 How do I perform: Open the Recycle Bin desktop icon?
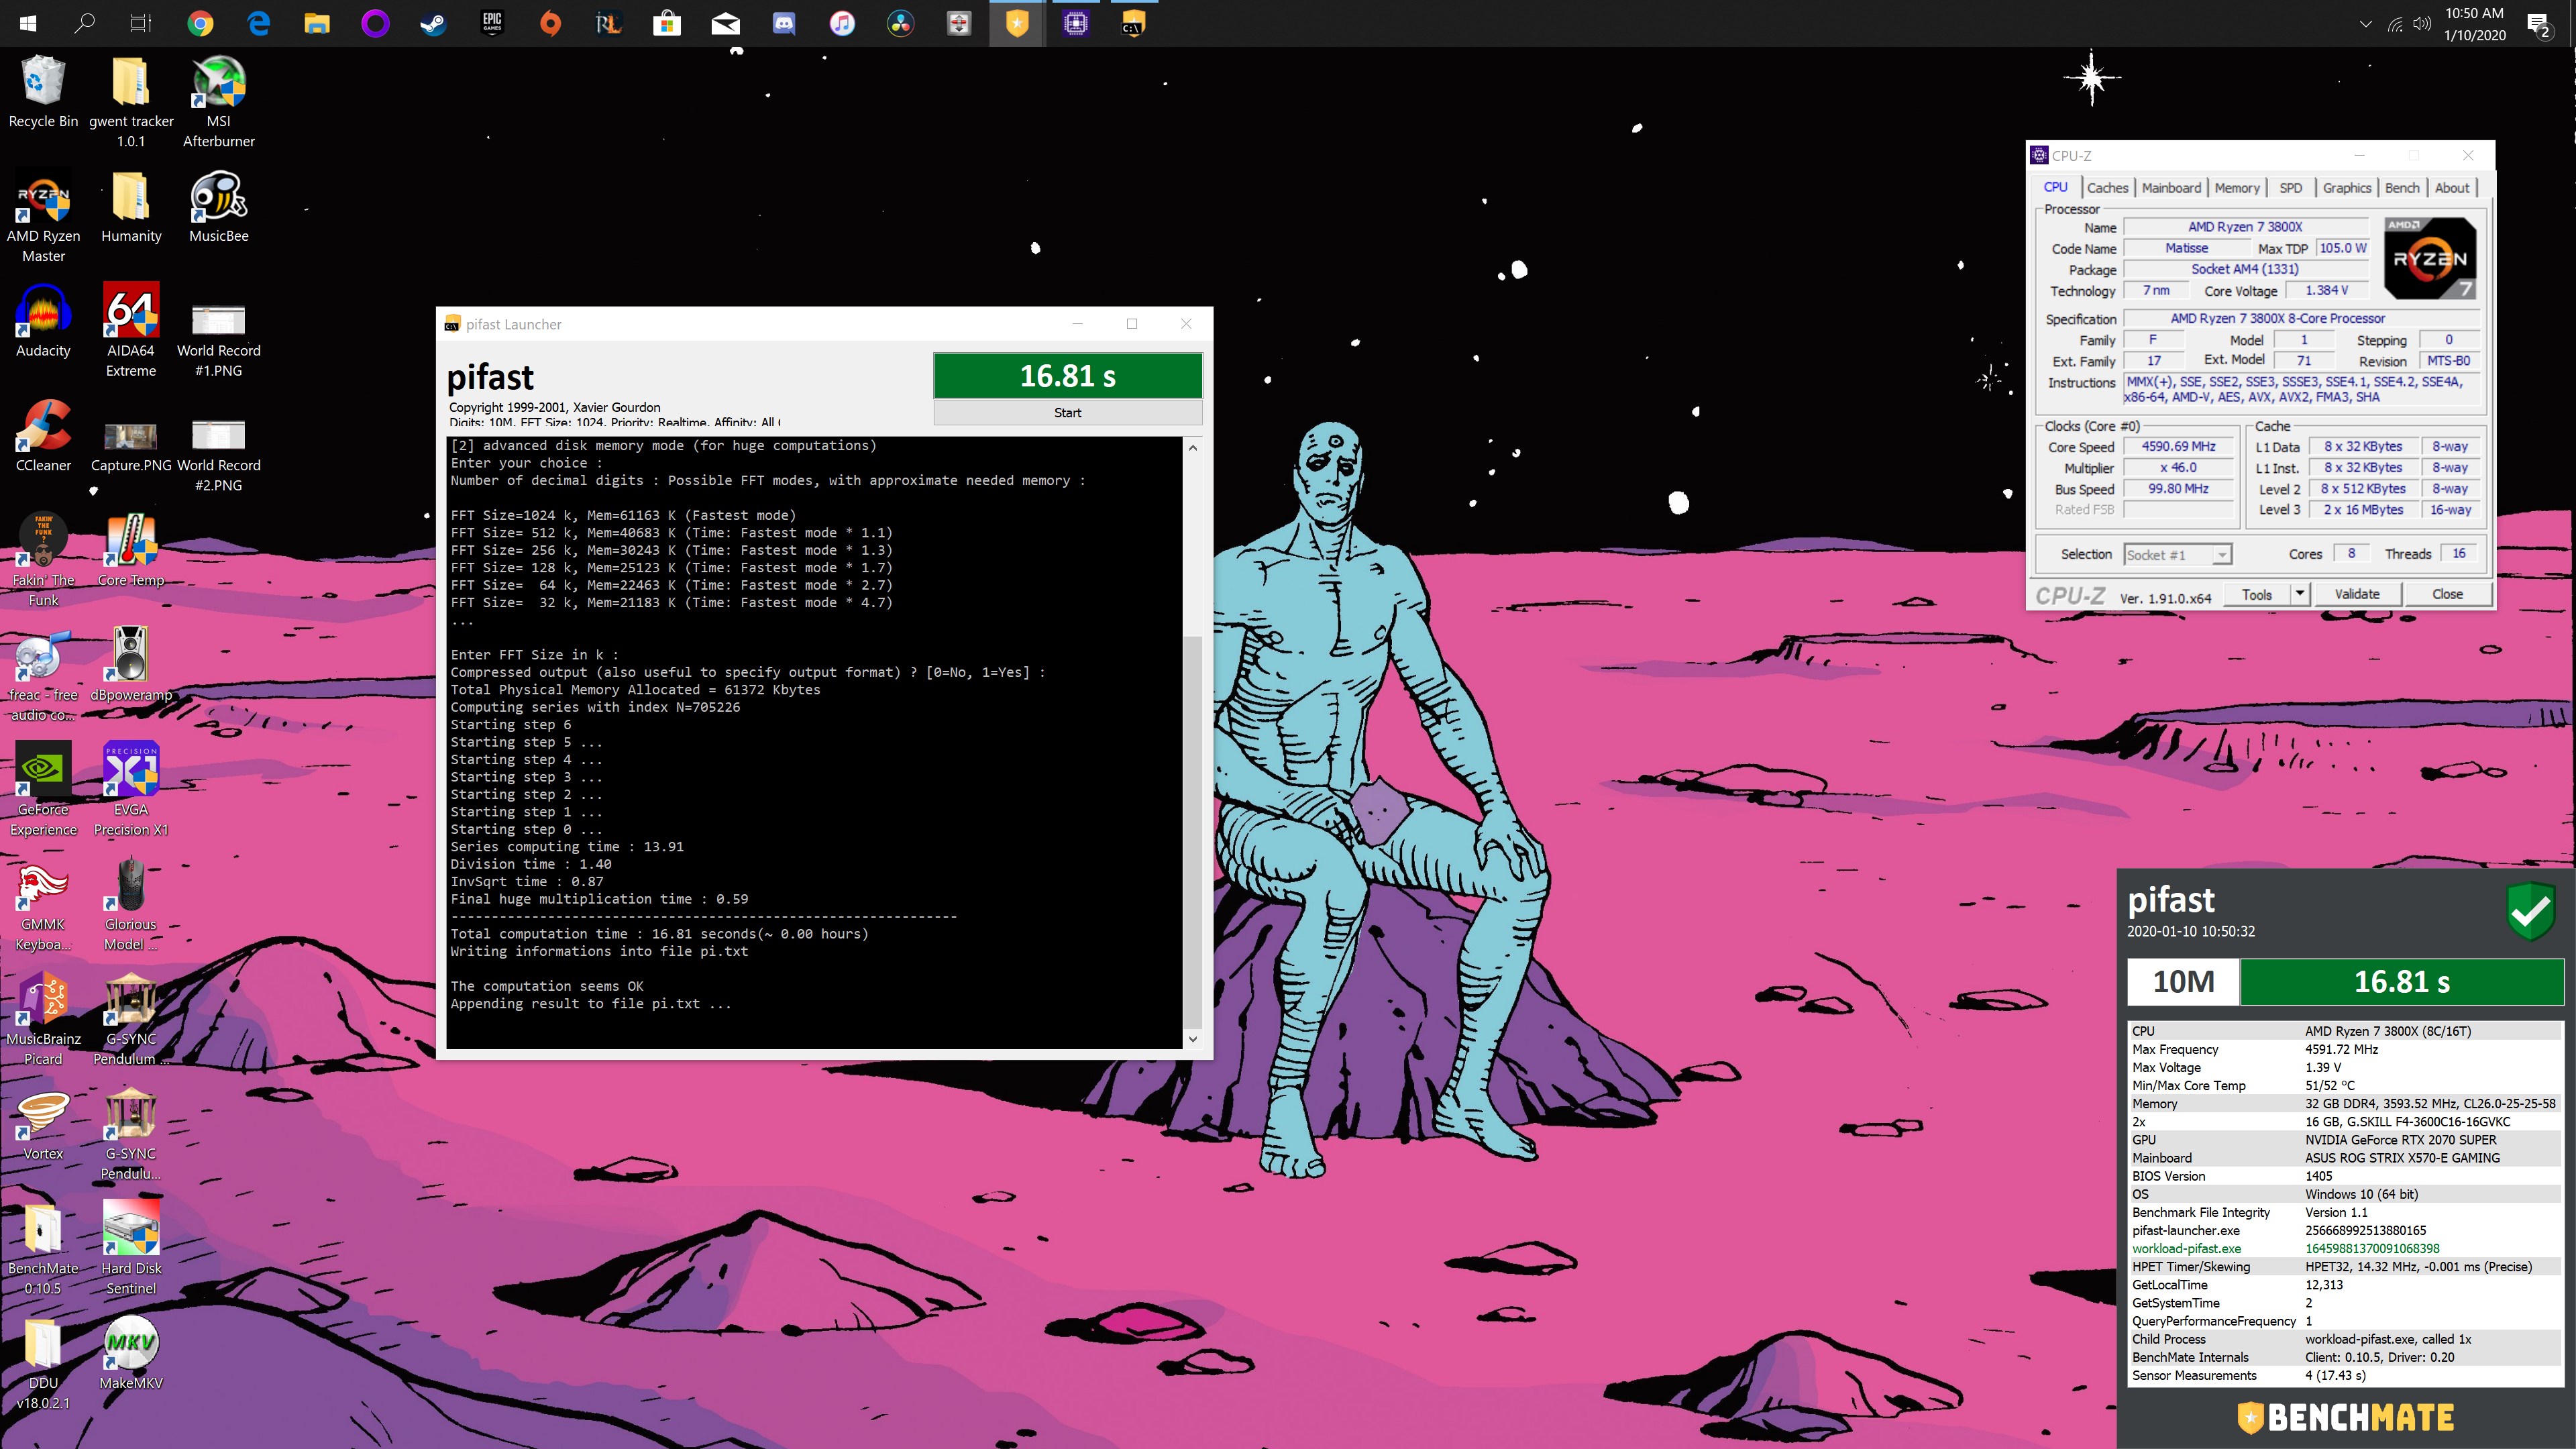tap(43, 92)
